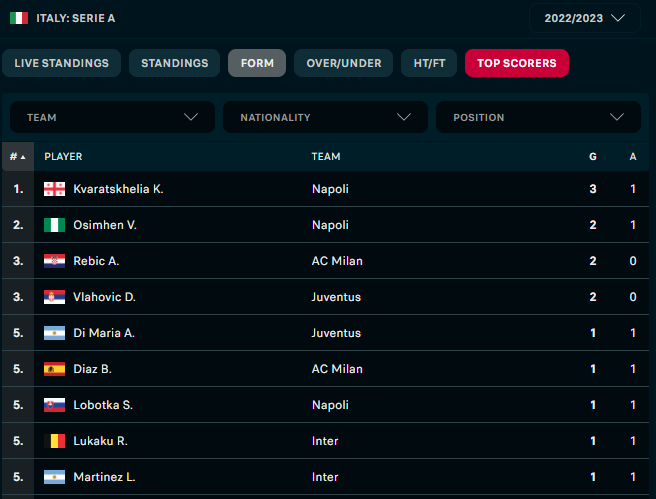The height and width of the screenshot is (499, 656).
Task: Open player Osimhen V.
Action: click(105, 225)
